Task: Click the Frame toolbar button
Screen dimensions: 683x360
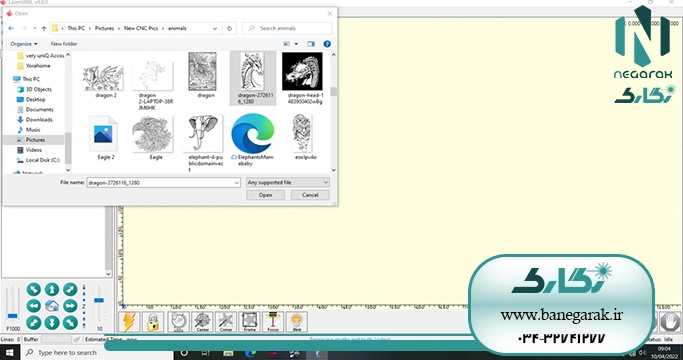Action: point(250,322)
